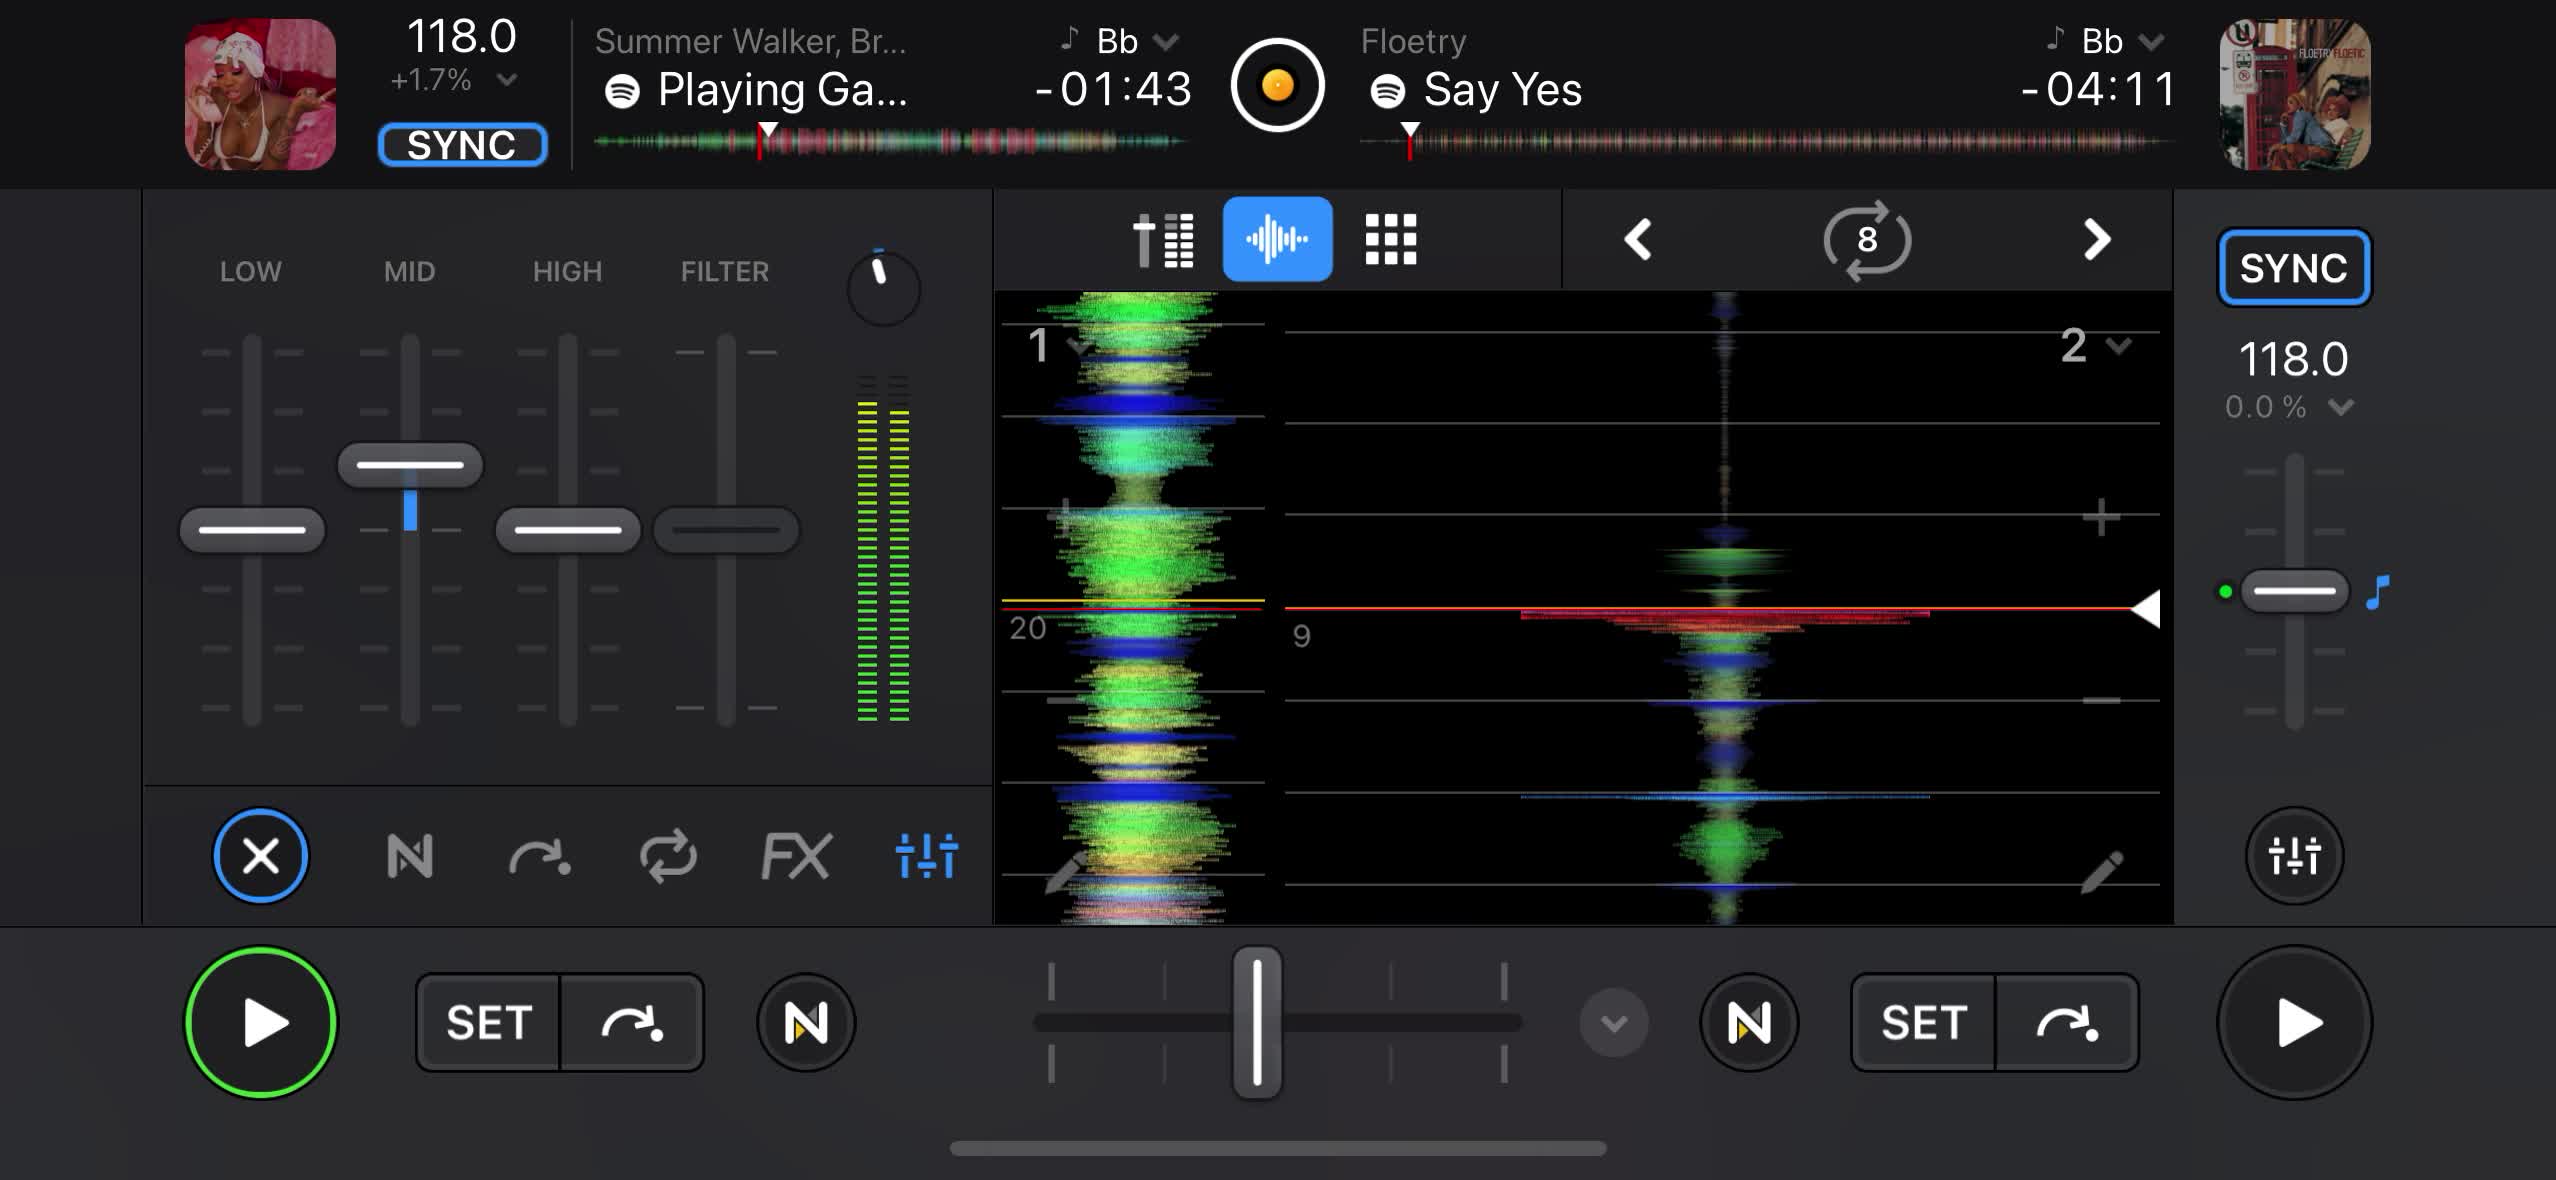Image resolution: width=2556 pixels, height=1180 pixels.
Task: Tap the center record button
Action: [1277, 85]
